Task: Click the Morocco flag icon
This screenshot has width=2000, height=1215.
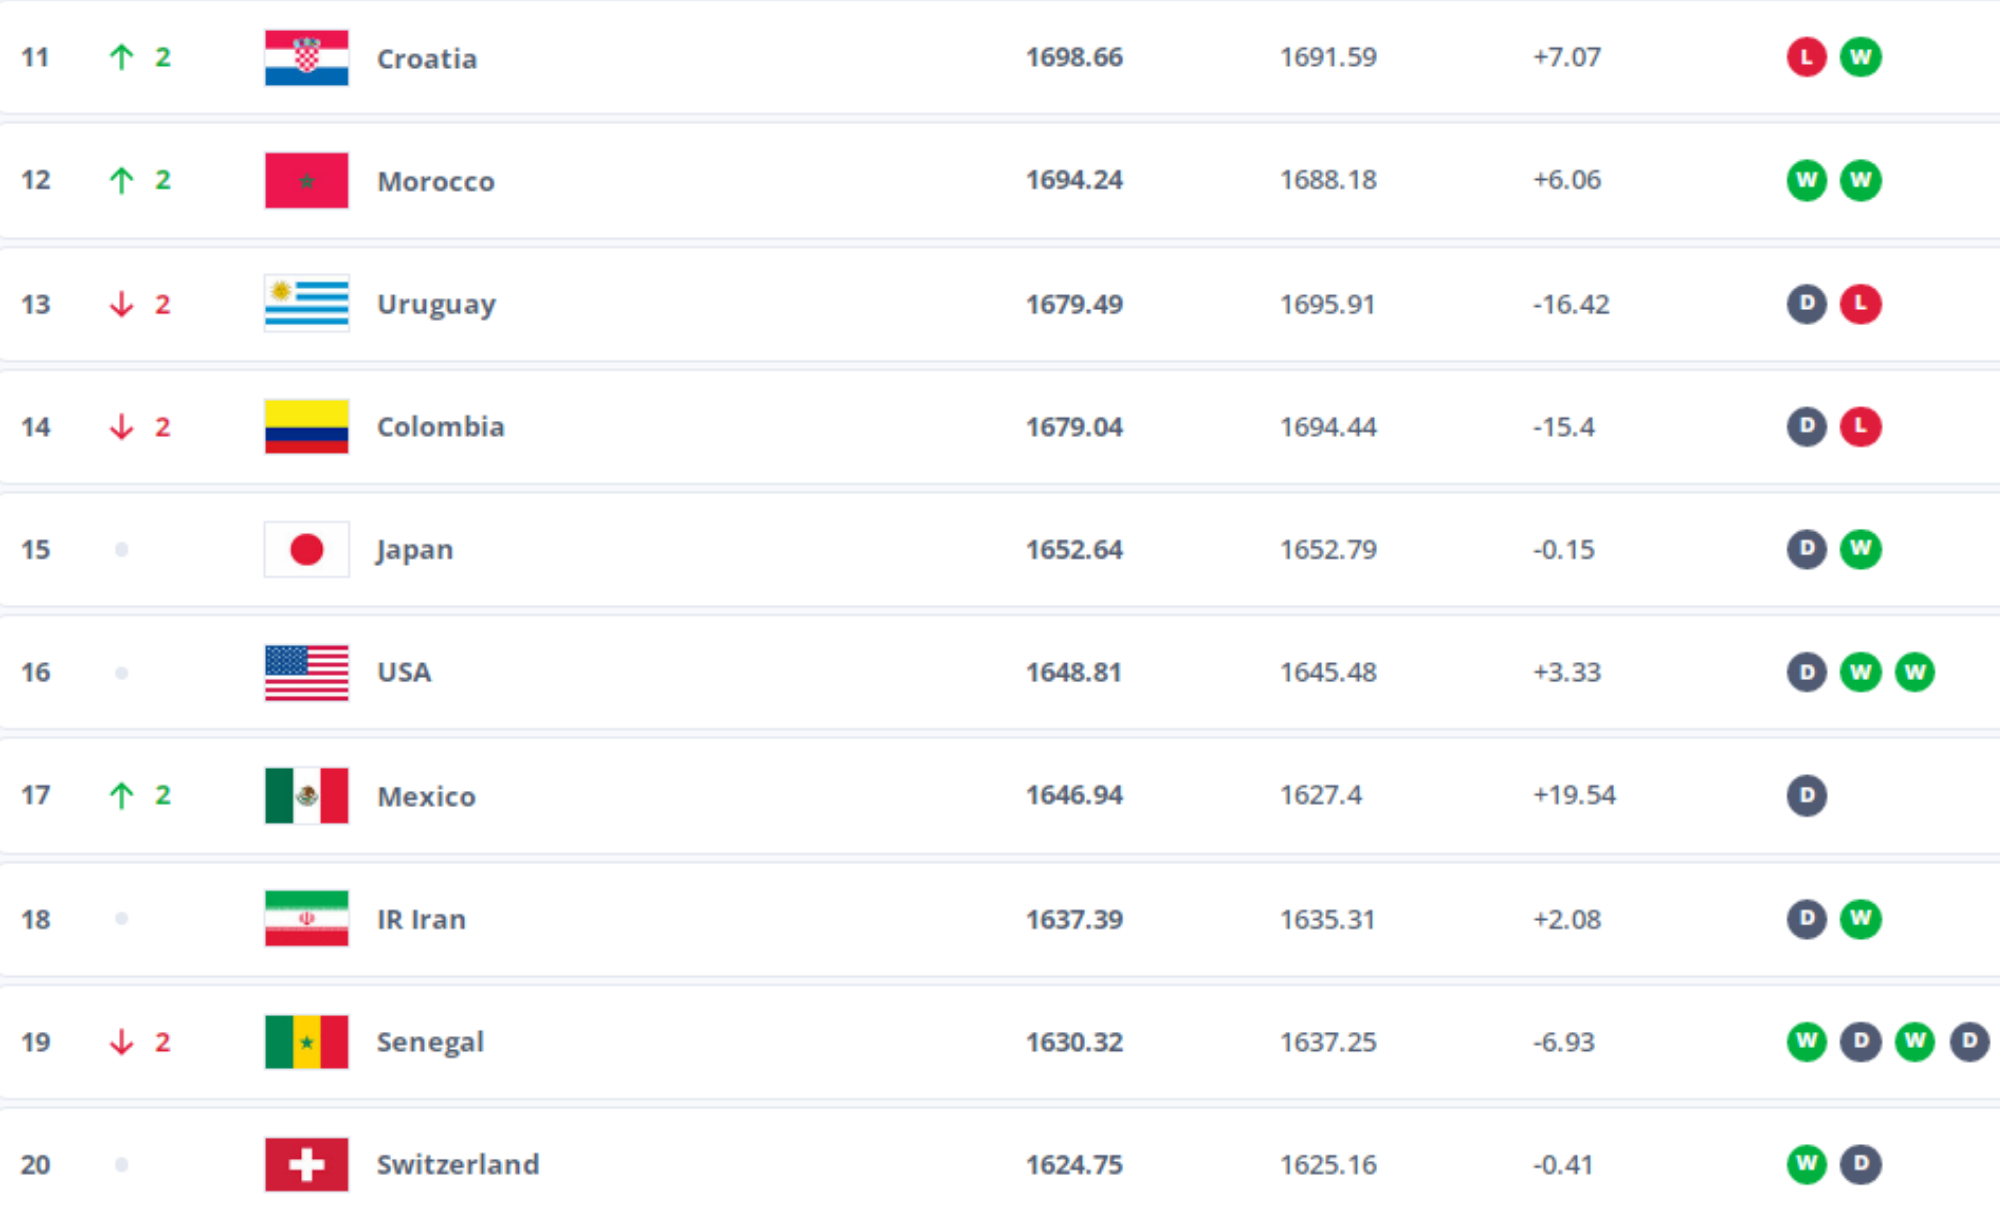Action: pos(306,181)
